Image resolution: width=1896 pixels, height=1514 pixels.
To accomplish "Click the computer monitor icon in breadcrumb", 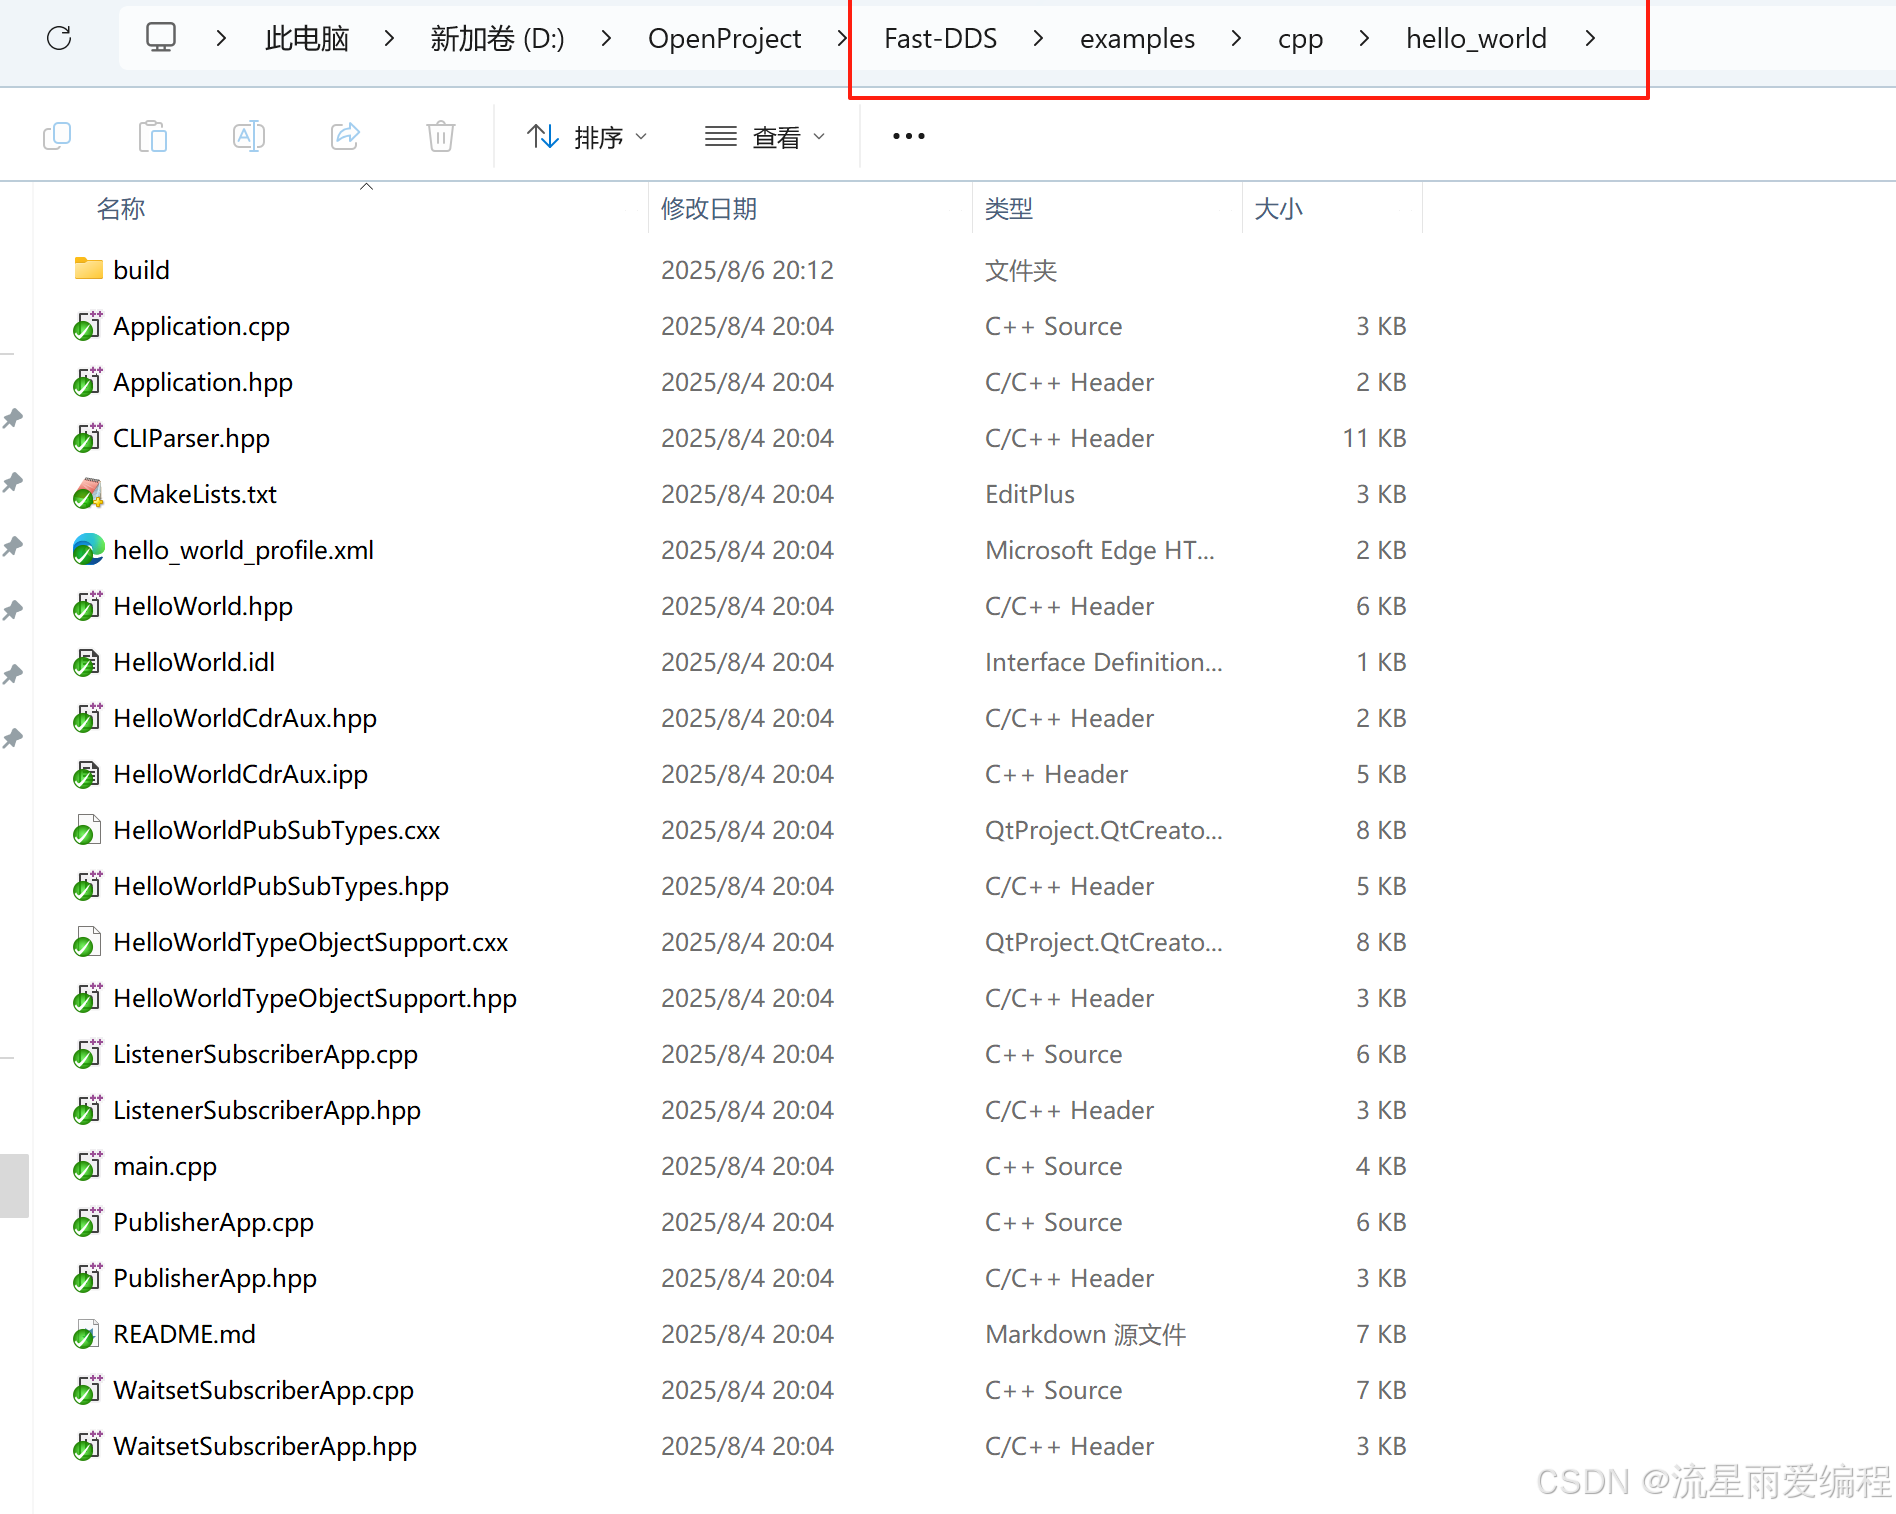I will coord(161,38).
